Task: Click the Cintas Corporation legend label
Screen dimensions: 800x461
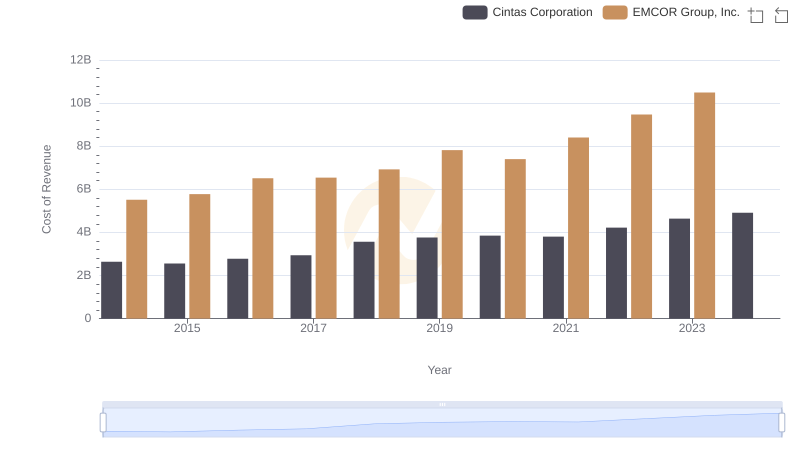Action: [542, 12]
